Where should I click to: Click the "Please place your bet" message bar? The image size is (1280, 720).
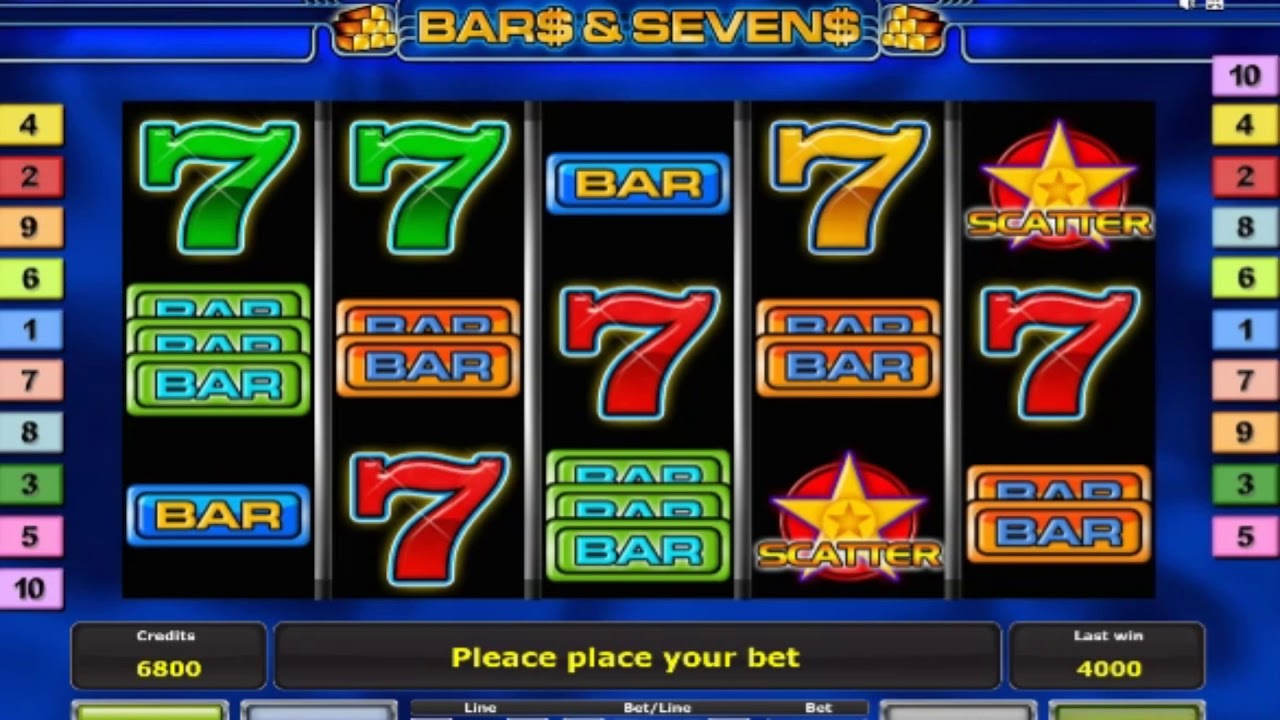point(637,656)
